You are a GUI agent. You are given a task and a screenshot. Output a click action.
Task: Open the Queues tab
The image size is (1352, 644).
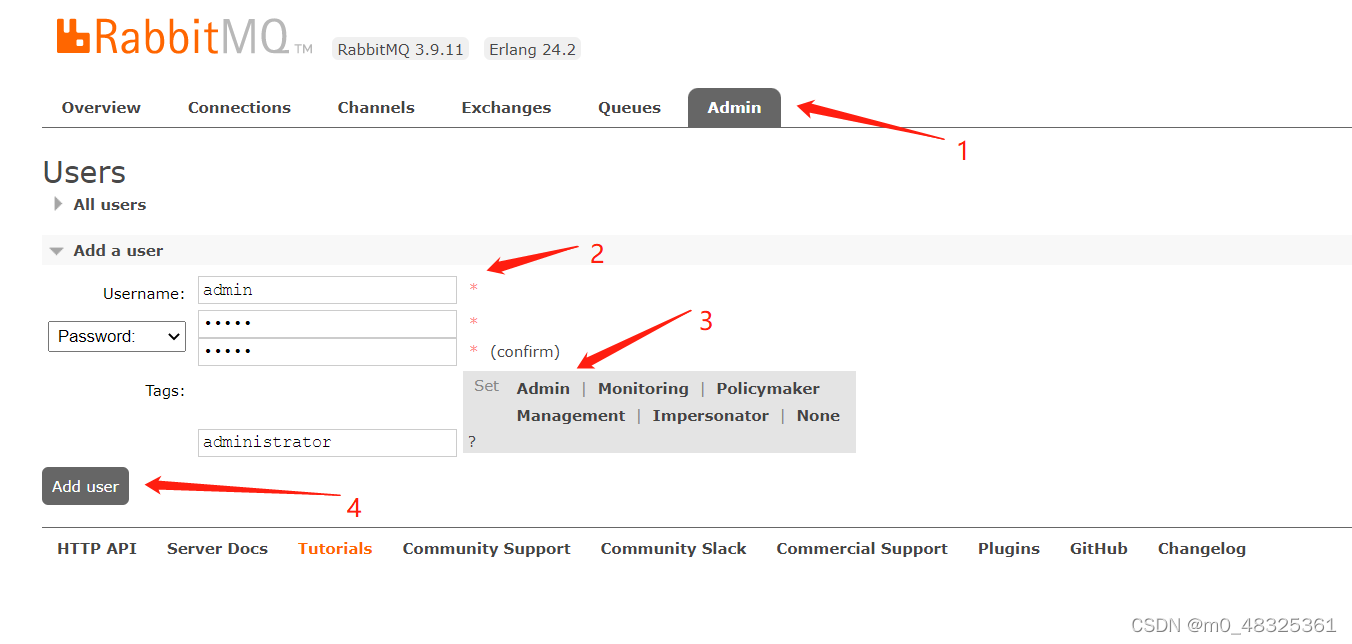pos(629,108)
